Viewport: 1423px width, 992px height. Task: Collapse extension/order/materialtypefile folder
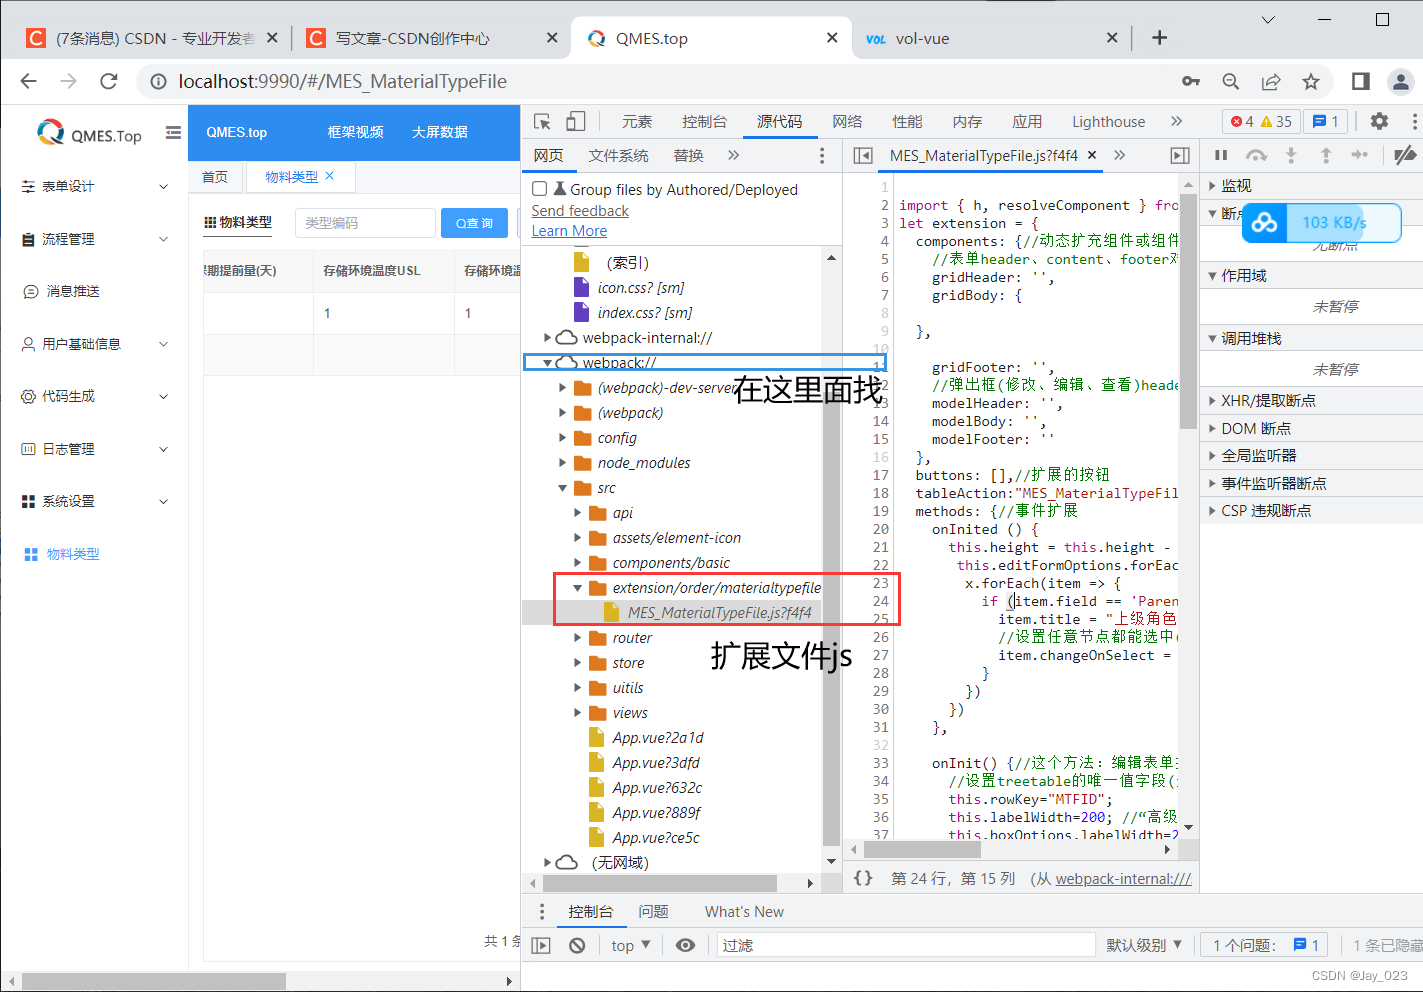tap(577, 588)
